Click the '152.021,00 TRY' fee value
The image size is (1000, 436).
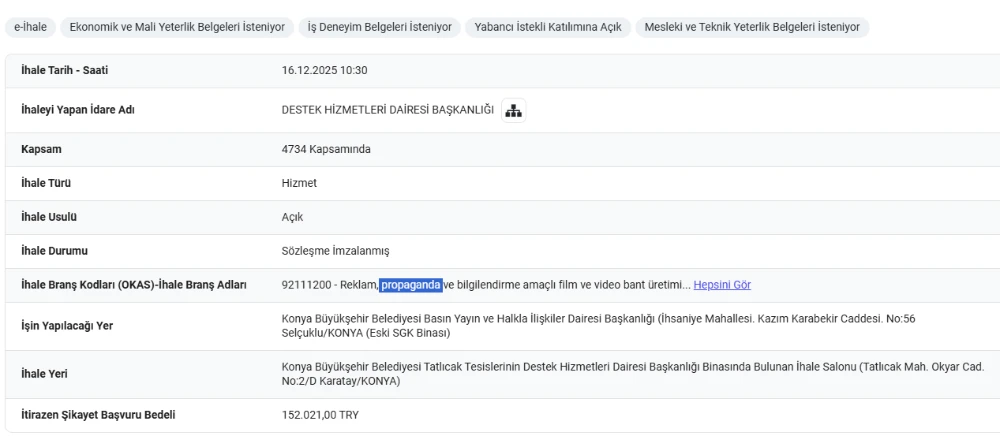point(320,416)
